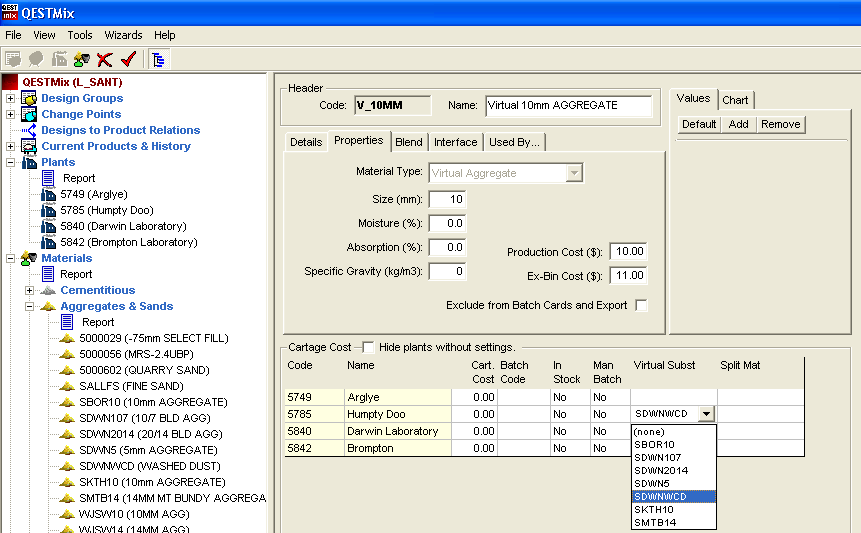Click the red X toolbar icon
The image size is (861, 533).
point(105,60)
